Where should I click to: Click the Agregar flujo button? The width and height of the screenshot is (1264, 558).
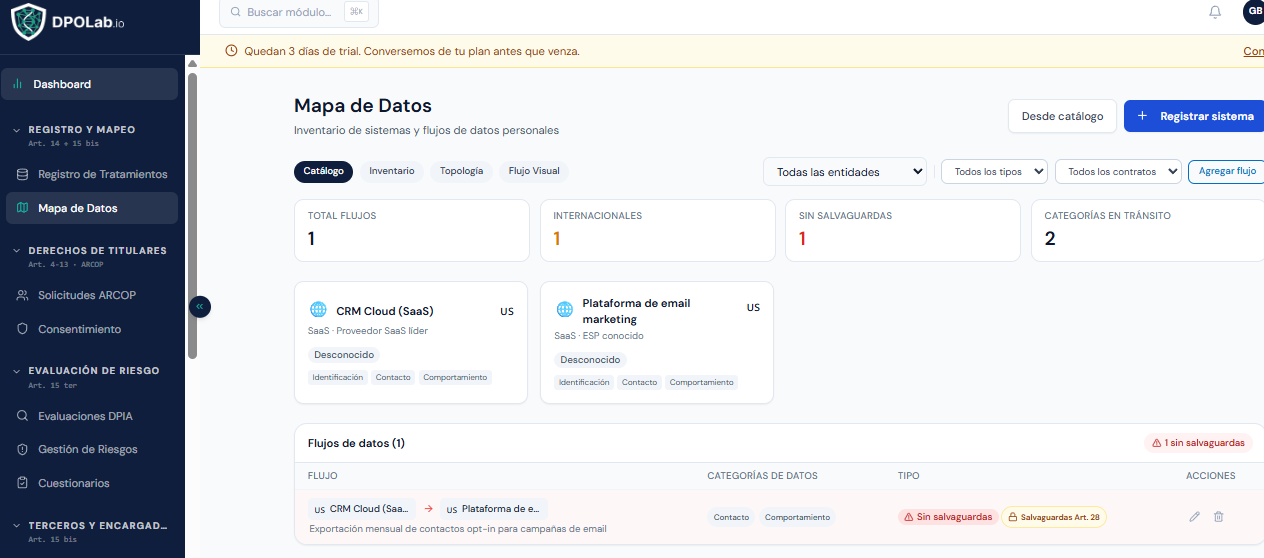tap(1227, 171)
